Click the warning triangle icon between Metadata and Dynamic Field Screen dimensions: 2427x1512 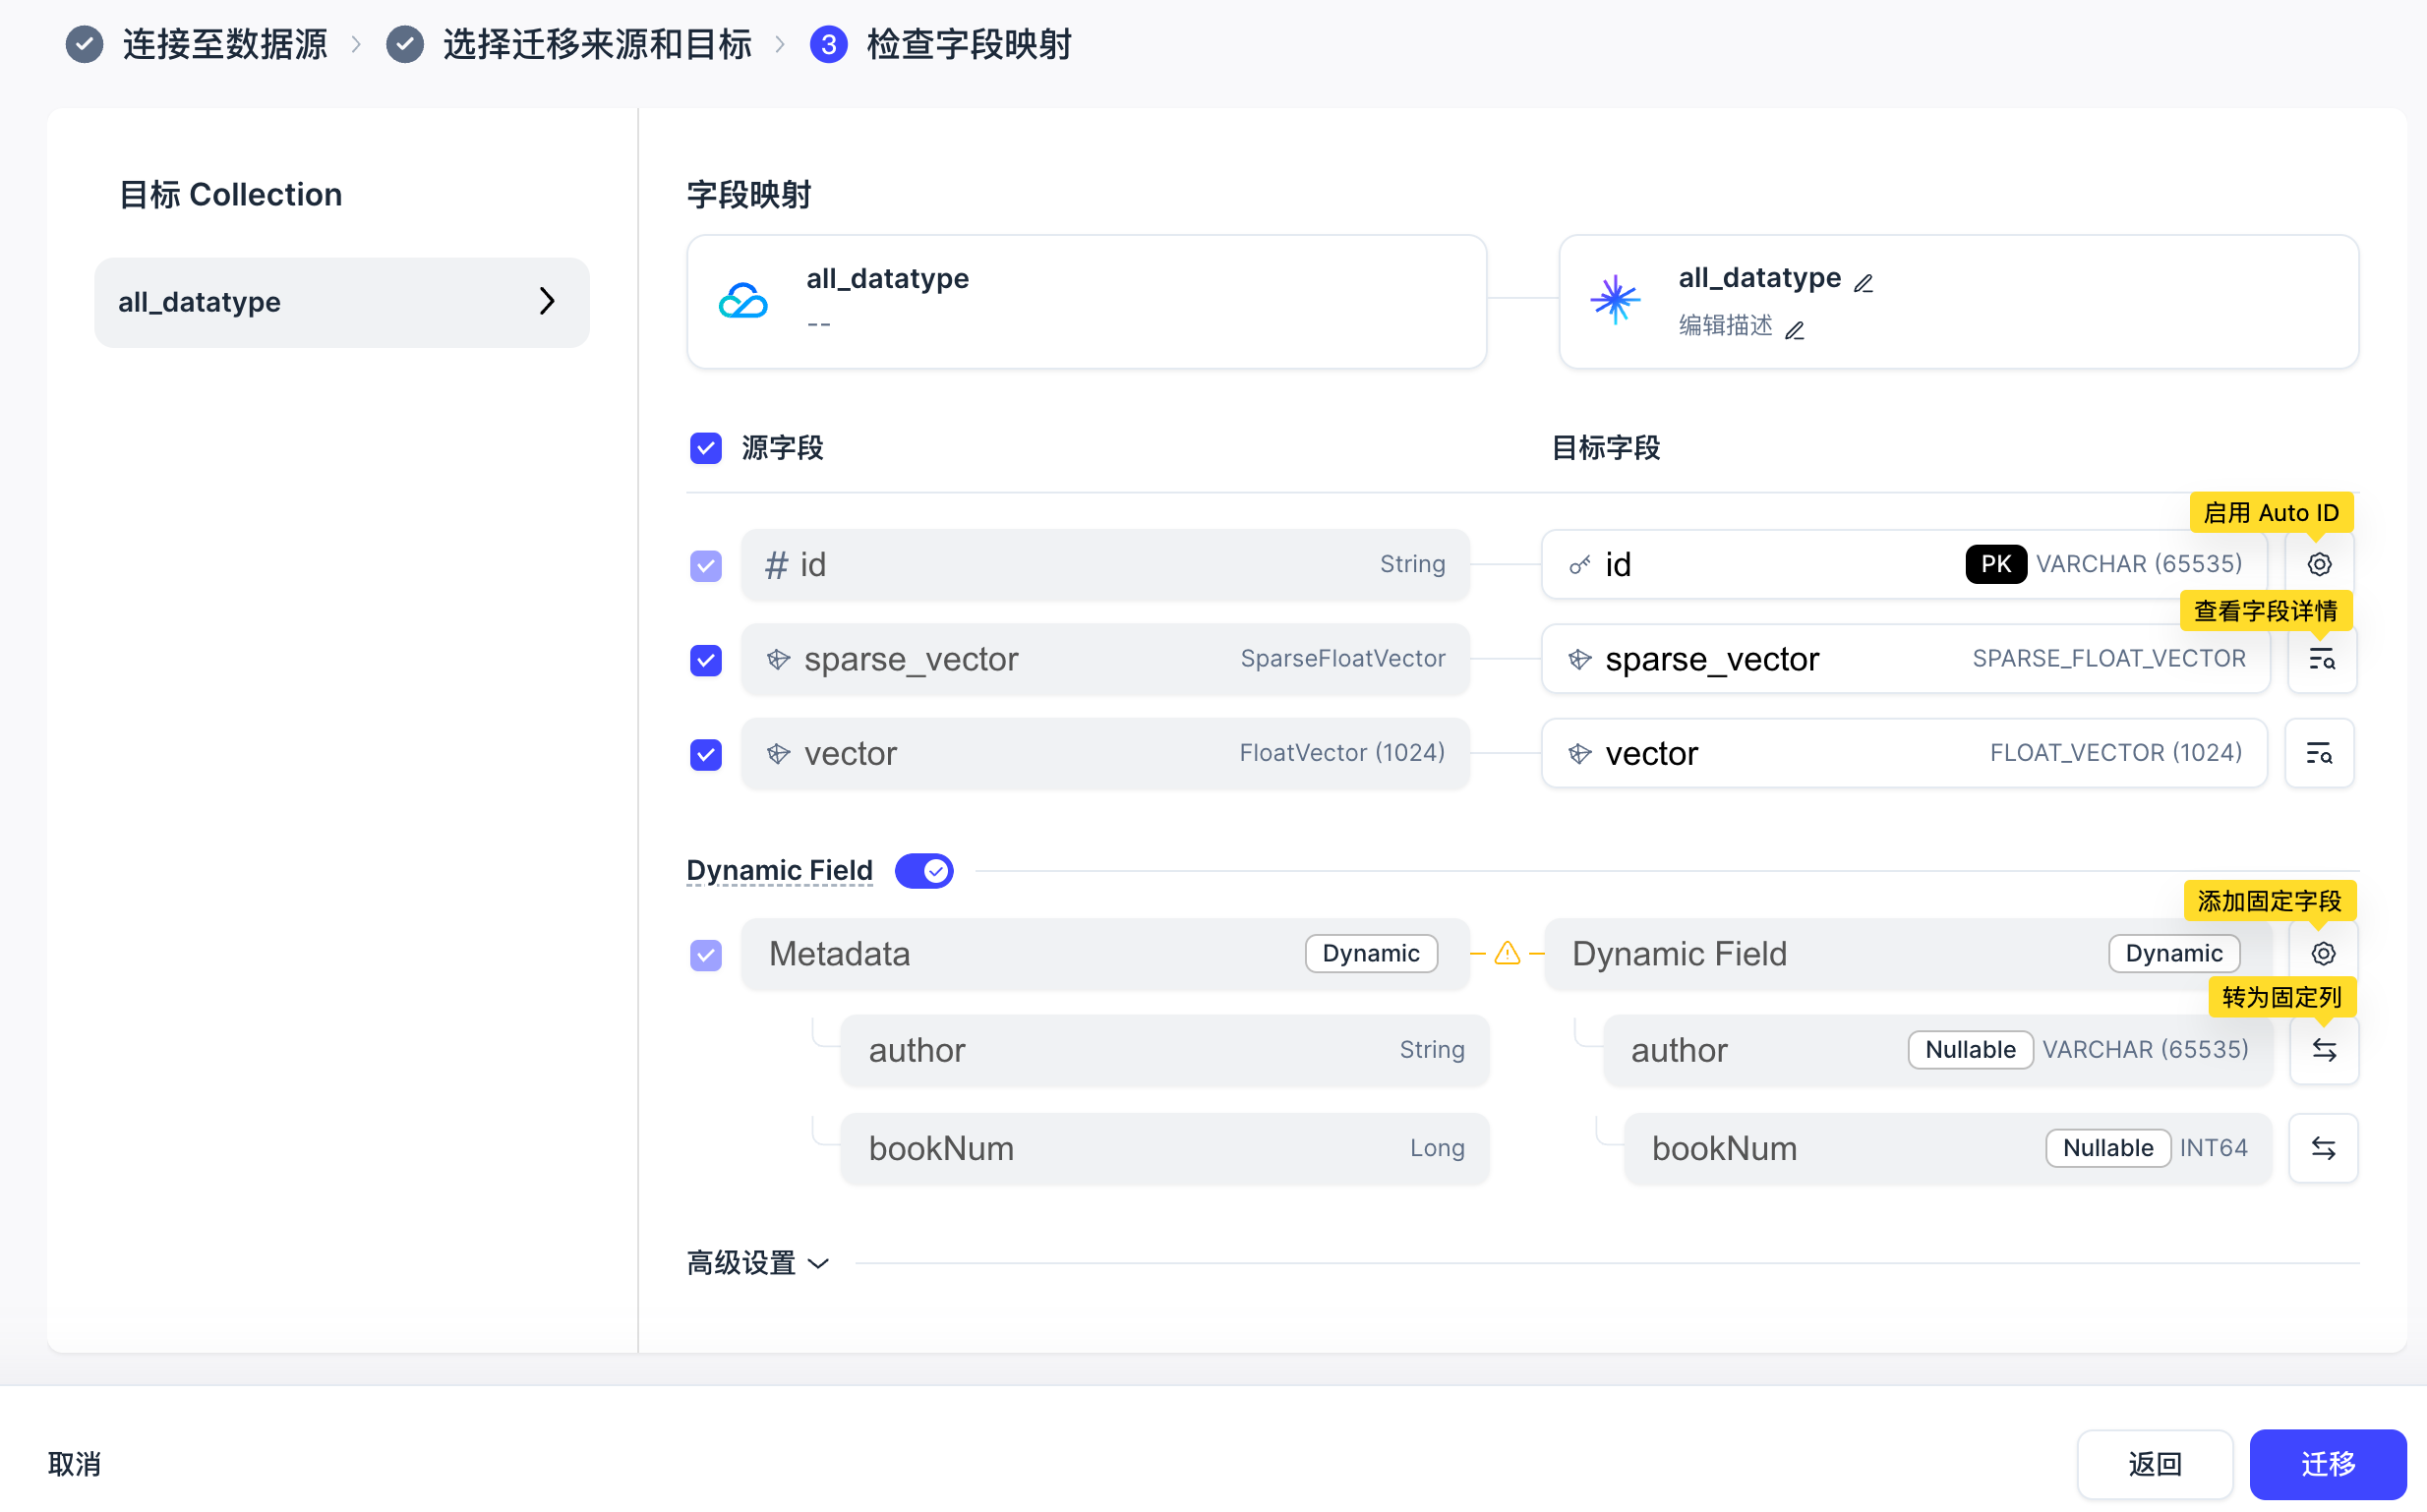(1507, 954)
